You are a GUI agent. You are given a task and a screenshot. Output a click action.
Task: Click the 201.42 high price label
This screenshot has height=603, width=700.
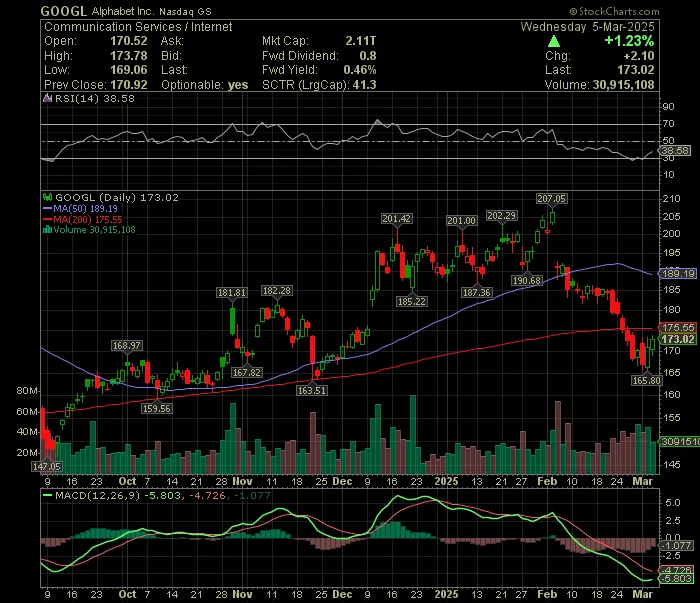coord(396,219)
